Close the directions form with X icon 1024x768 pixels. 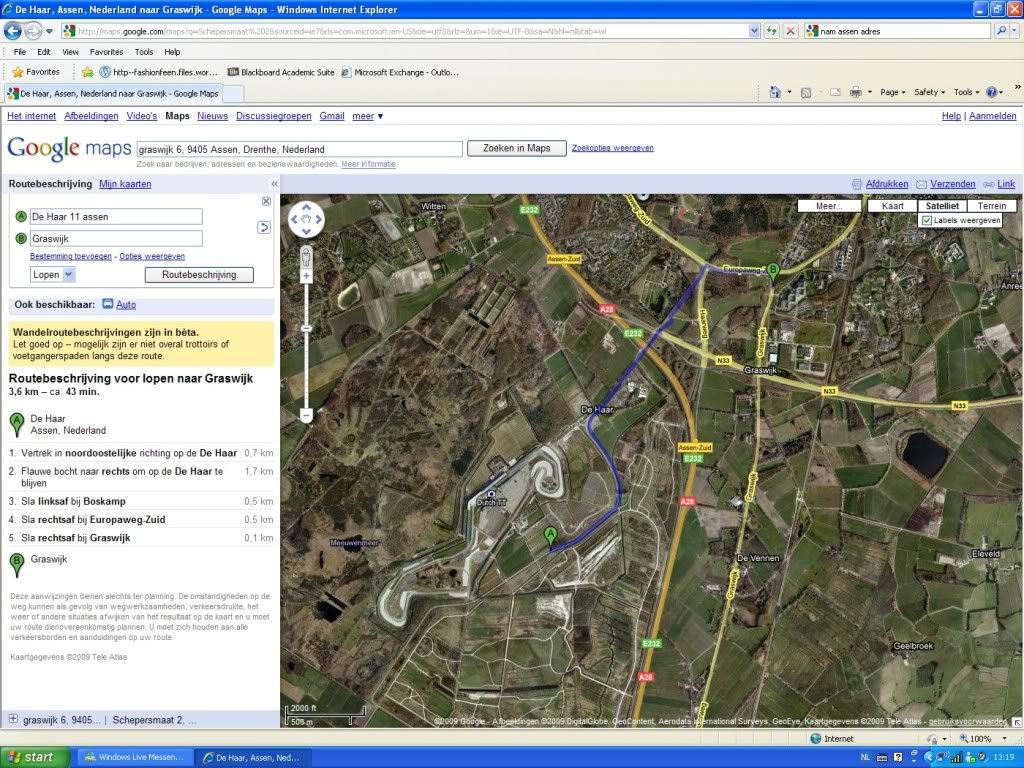pyautogui.click(x=266, y=201)
